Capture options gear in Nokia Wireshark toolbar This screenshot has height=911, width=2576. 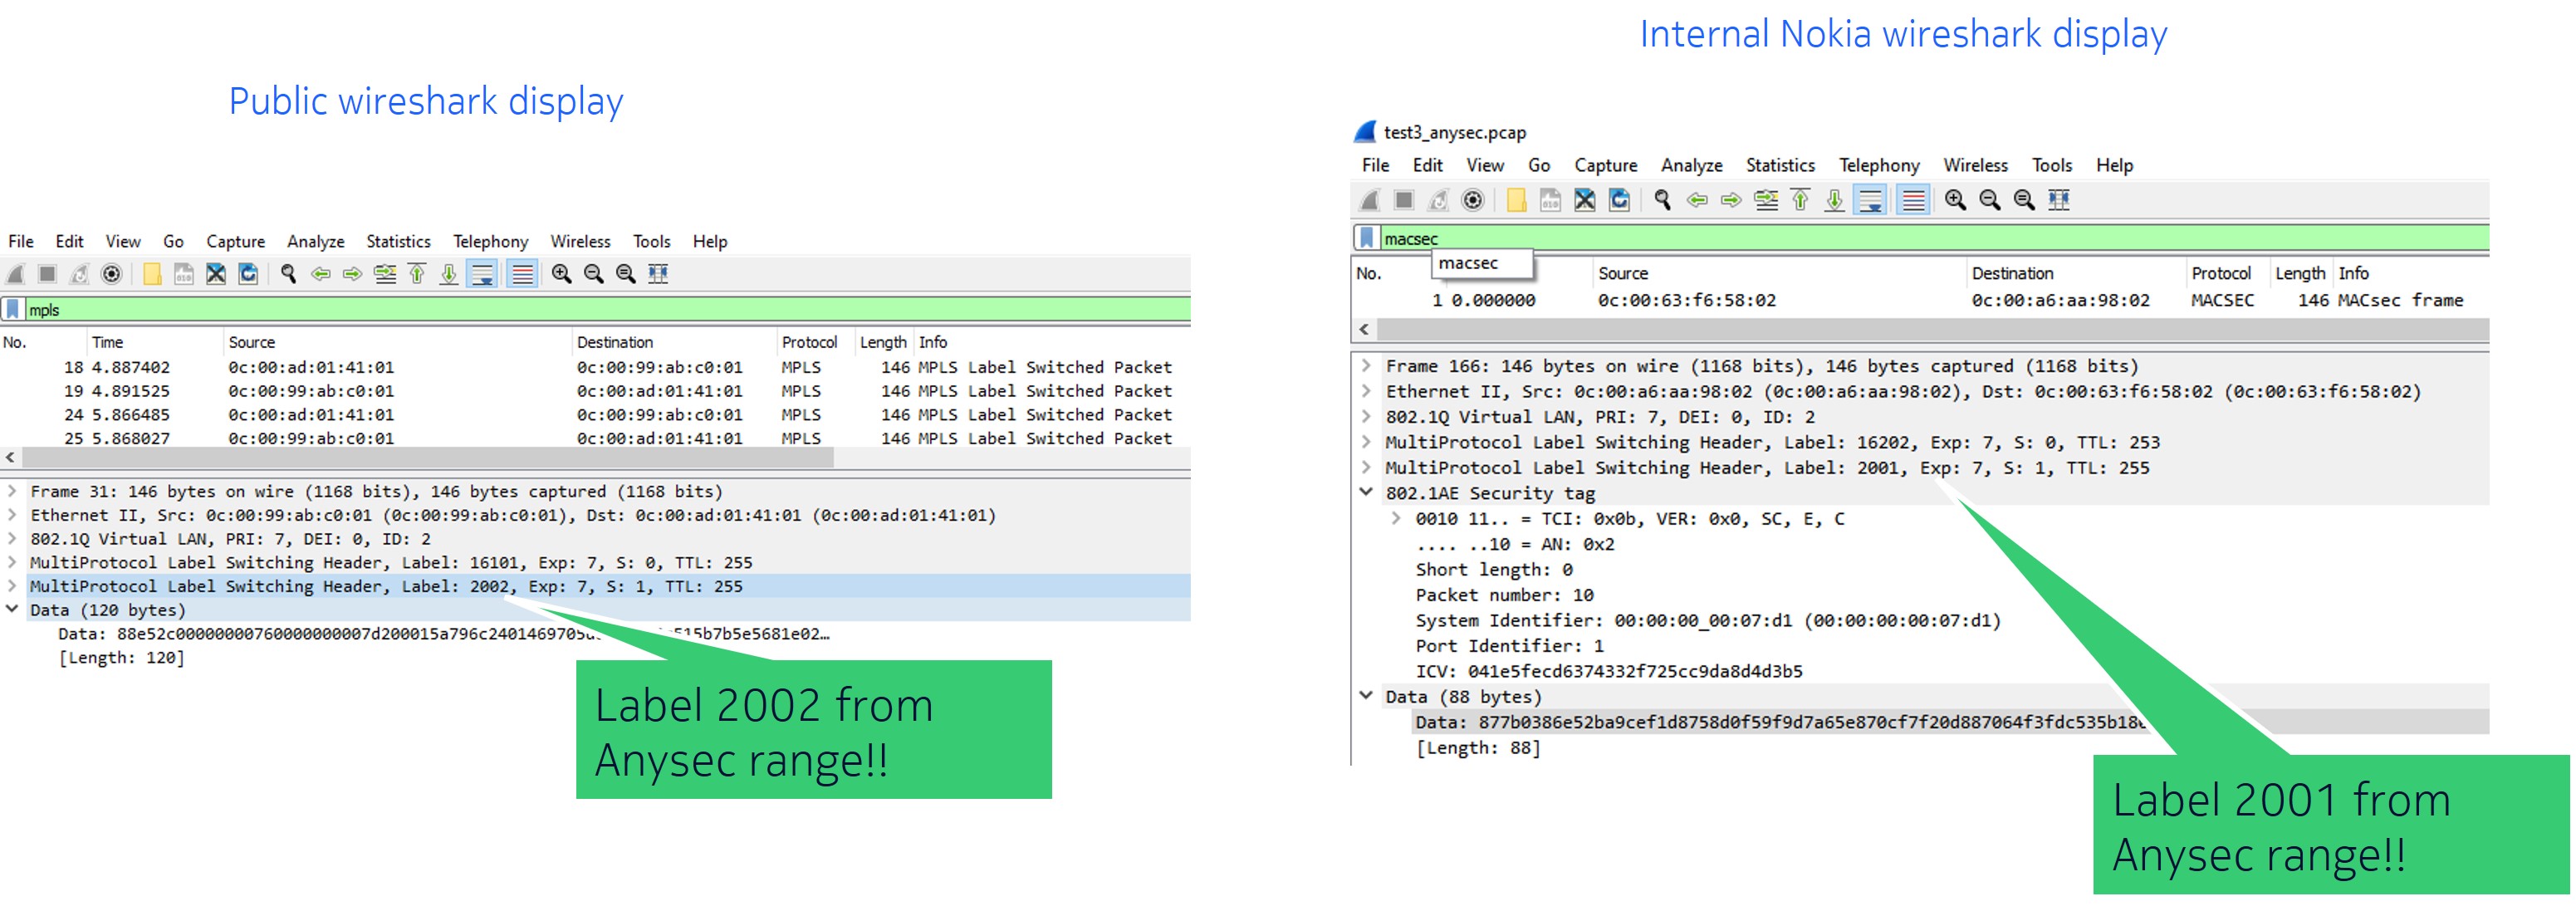(x=1473, y=200)
